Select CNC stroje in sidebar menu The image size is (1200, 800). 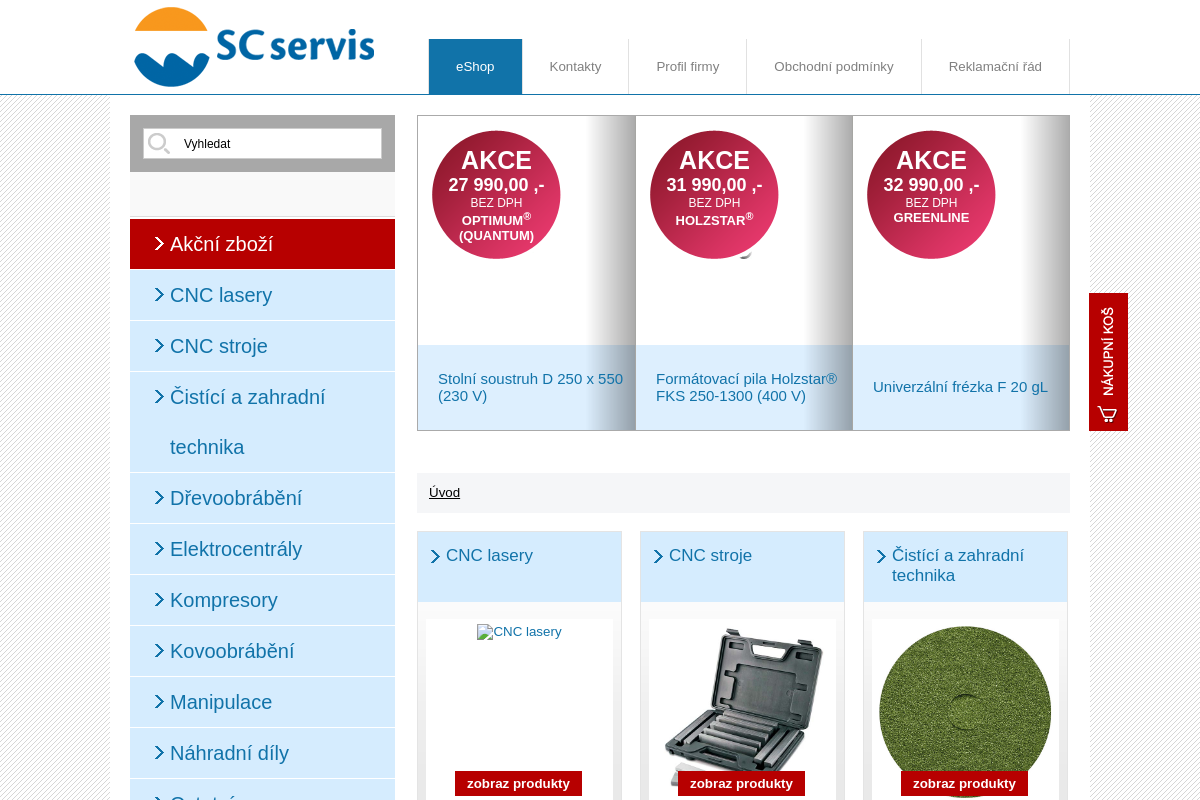[262, 346]
